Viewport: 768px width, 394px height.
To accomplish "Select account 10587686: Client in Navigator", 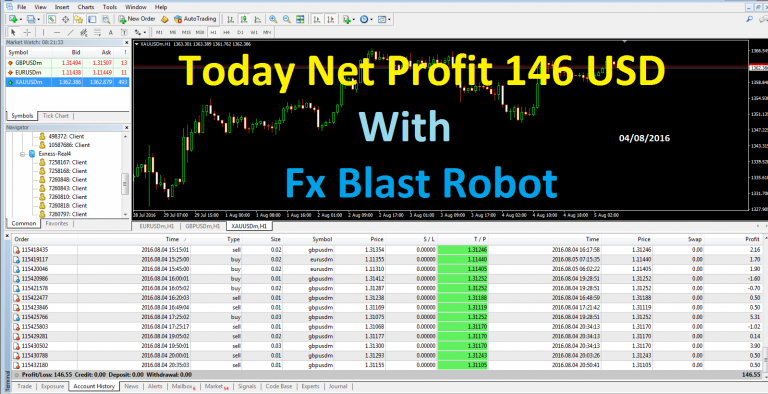I will click(x=65, y=145).
